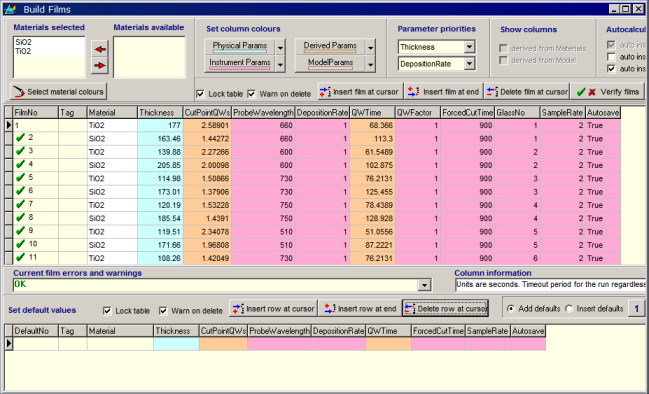Screen dimensions: 649x394
Task: Click GlassNo column header
Action: pos(517,113)
